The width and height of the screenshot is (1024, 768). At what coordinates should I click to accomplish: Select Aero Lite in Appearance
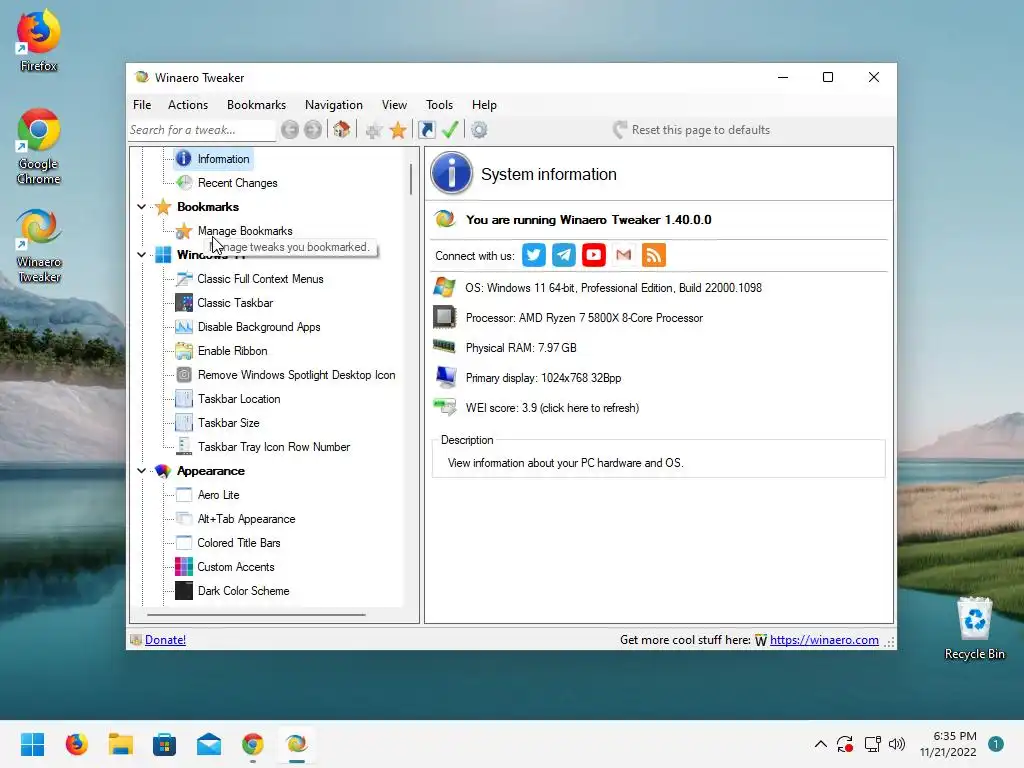[x=219, y=494]
